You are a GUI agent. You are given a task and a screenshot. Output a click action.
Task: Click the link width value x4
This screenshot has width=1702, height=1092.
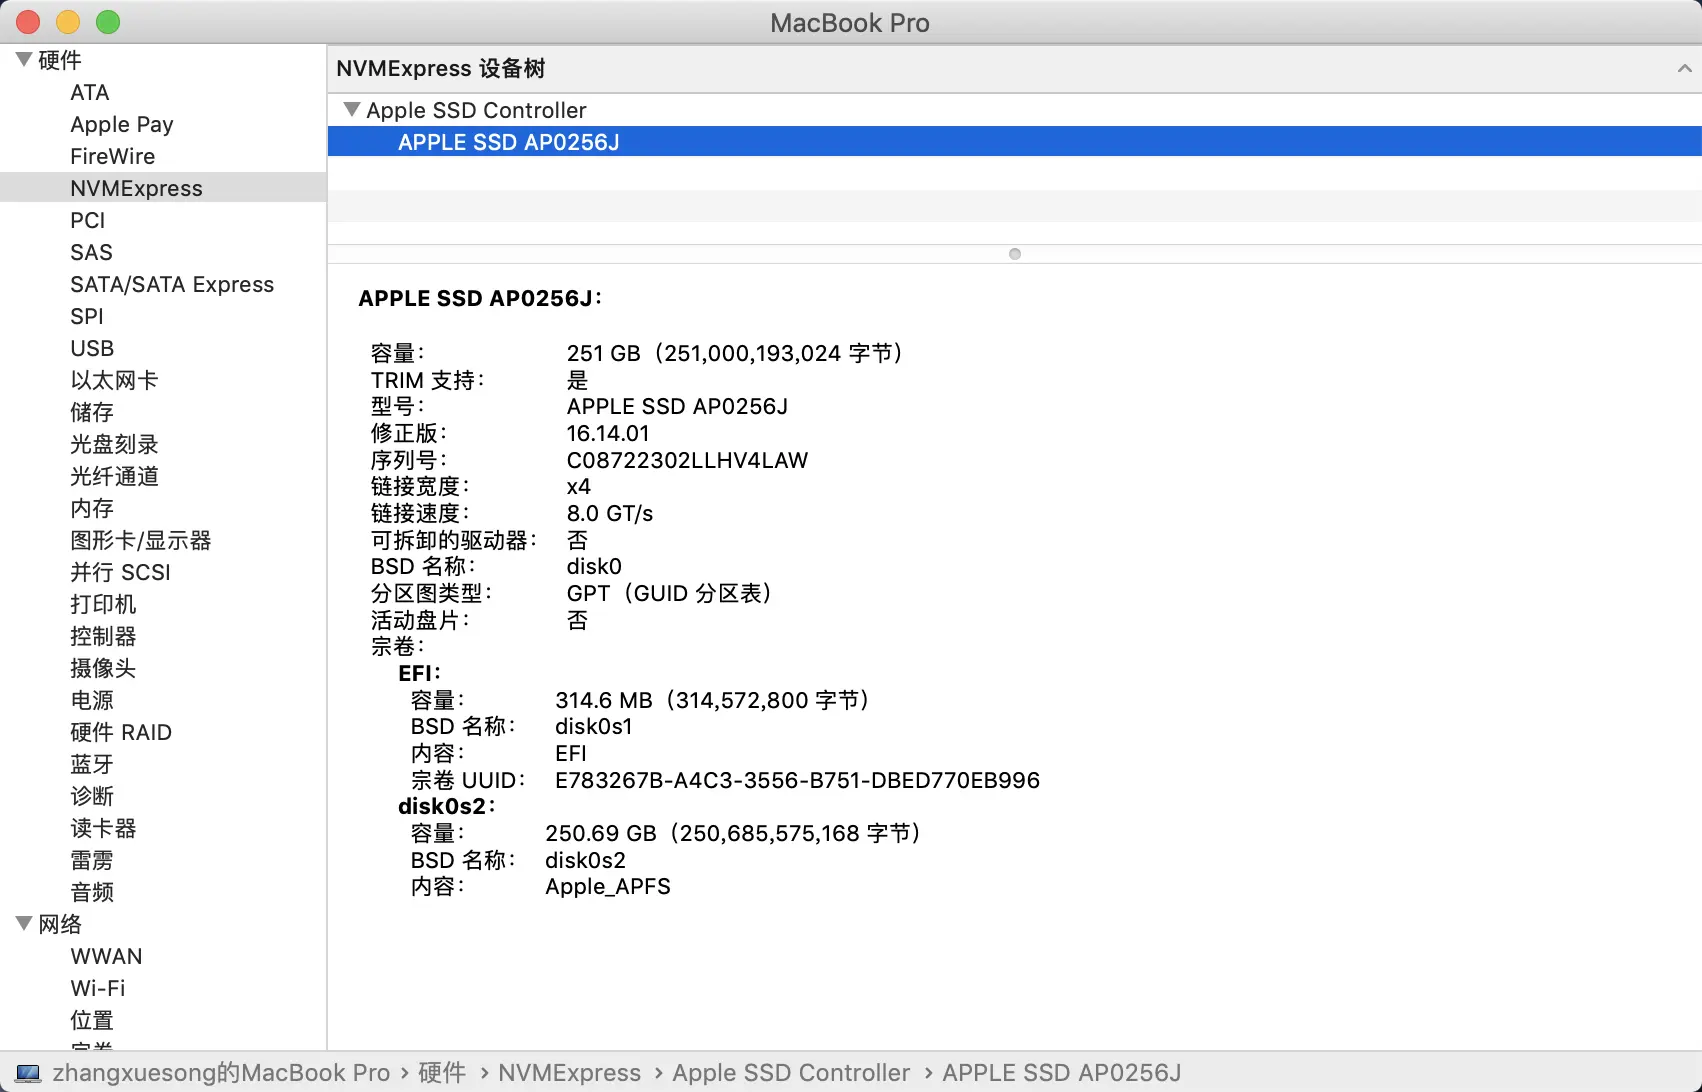[579, 486]
